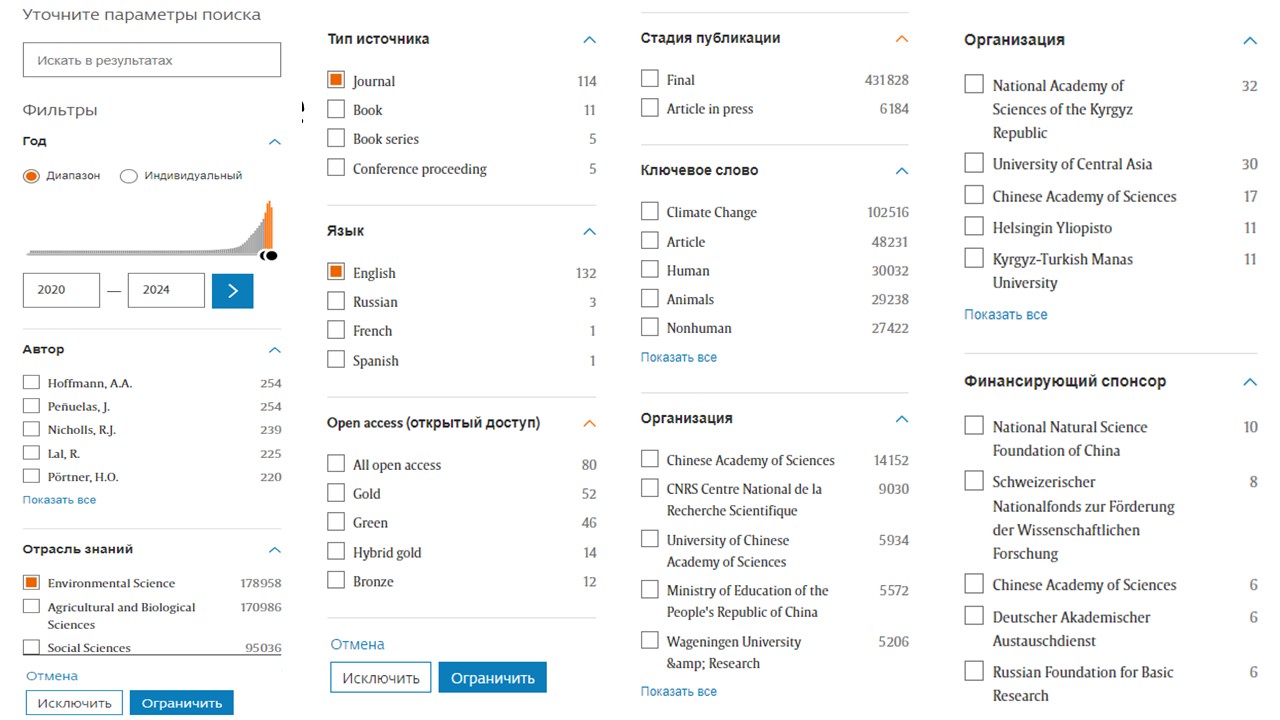Collapse the Тип источника section chevron

coord(589,40)
